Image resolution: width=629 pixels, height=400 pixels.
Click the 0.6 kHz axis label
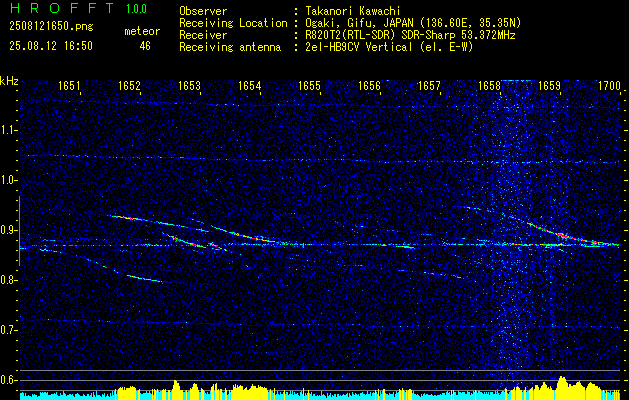pyautogui.click(x=8, y=380)
